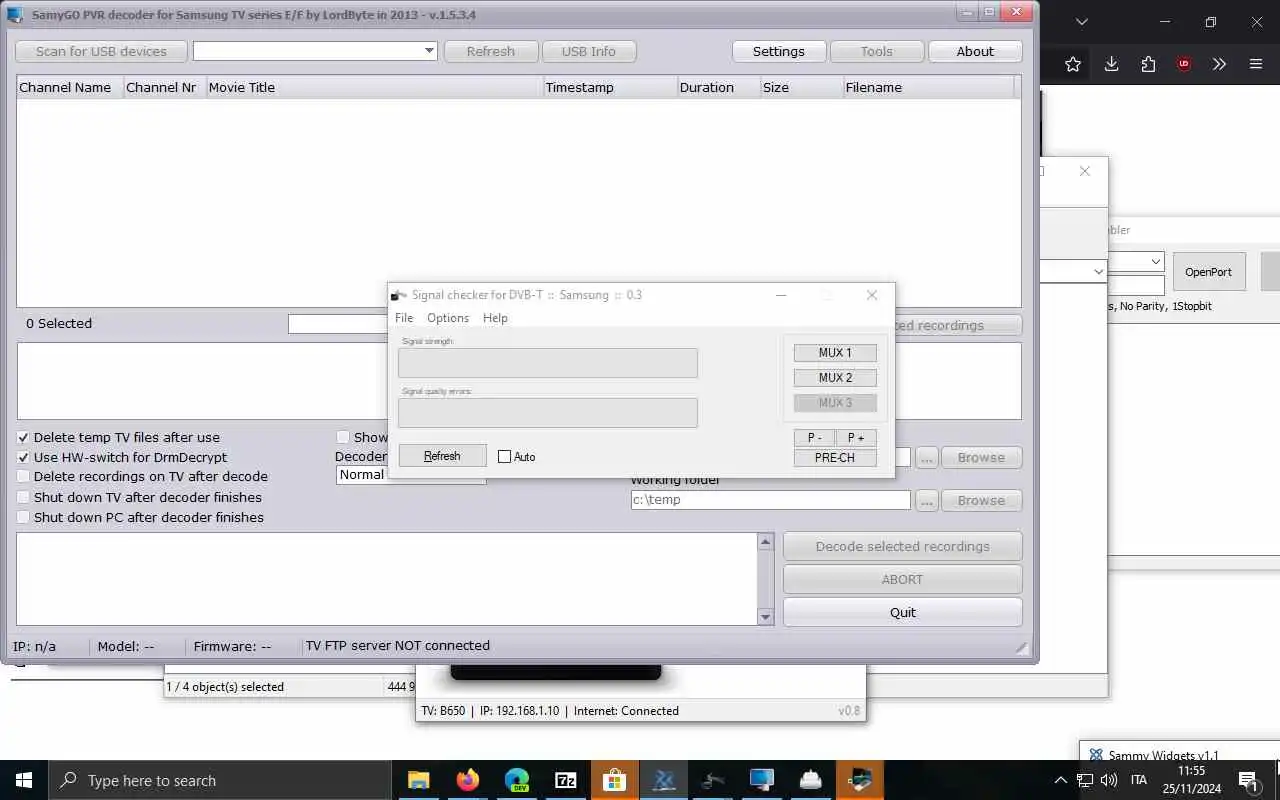Show hidden system tray icons
This screenshot has height=800, width=1280.
coord(1061,780)
